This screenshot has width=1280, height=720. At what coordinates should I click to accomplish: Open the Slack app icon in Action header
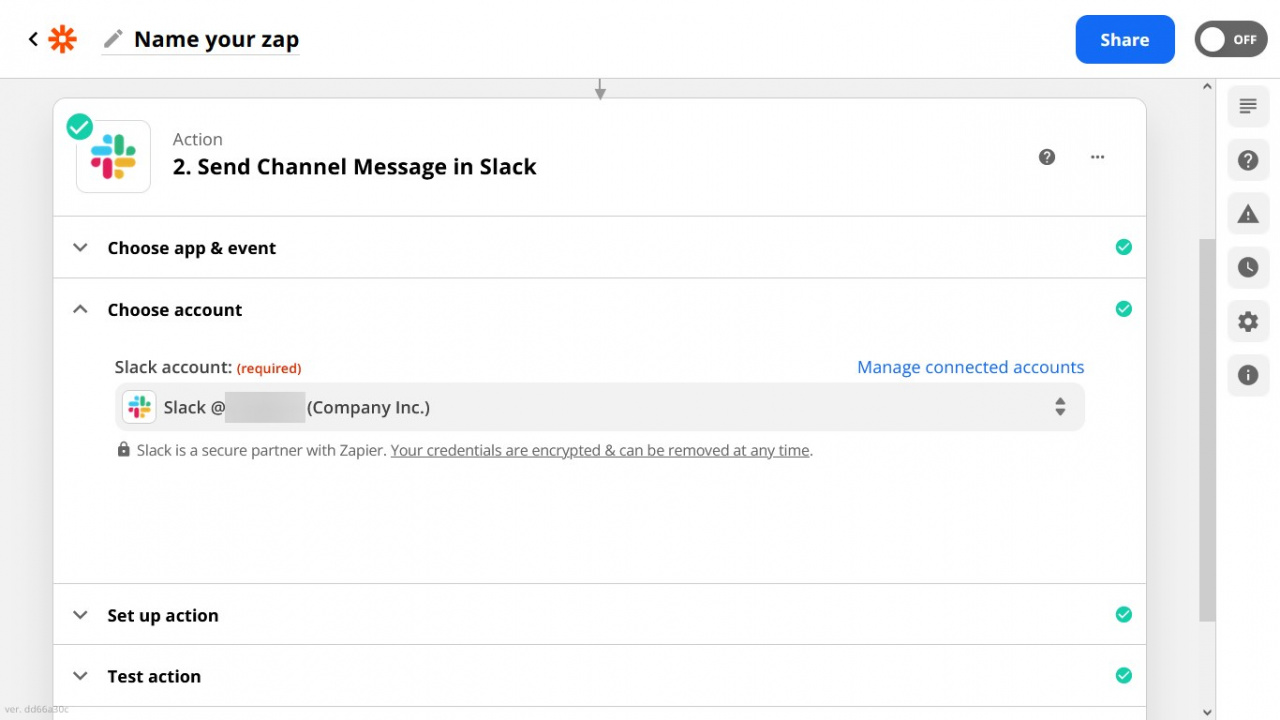tap(113, 157)
